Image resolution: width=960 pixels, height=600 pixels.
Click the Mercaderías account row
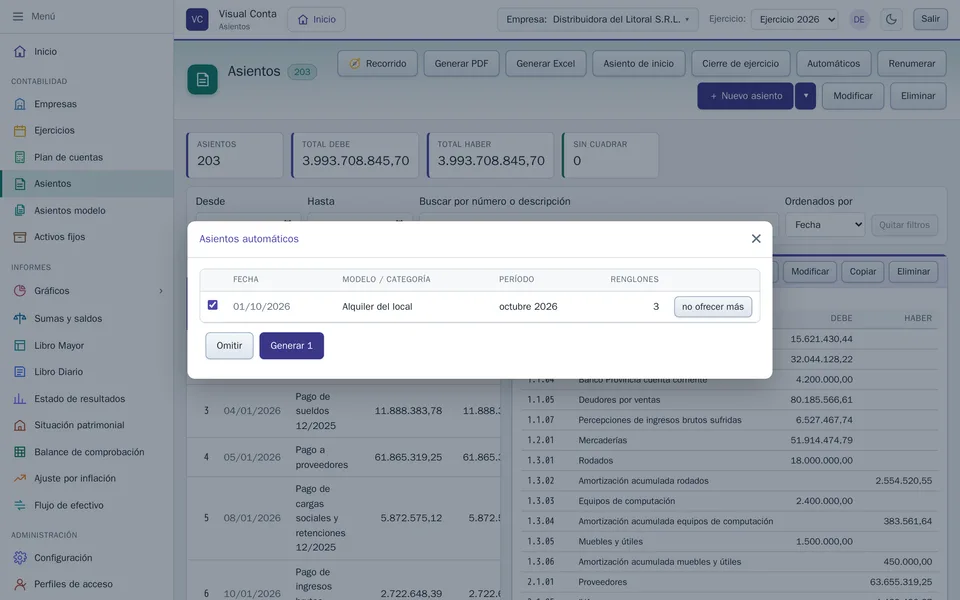[729, 440]
